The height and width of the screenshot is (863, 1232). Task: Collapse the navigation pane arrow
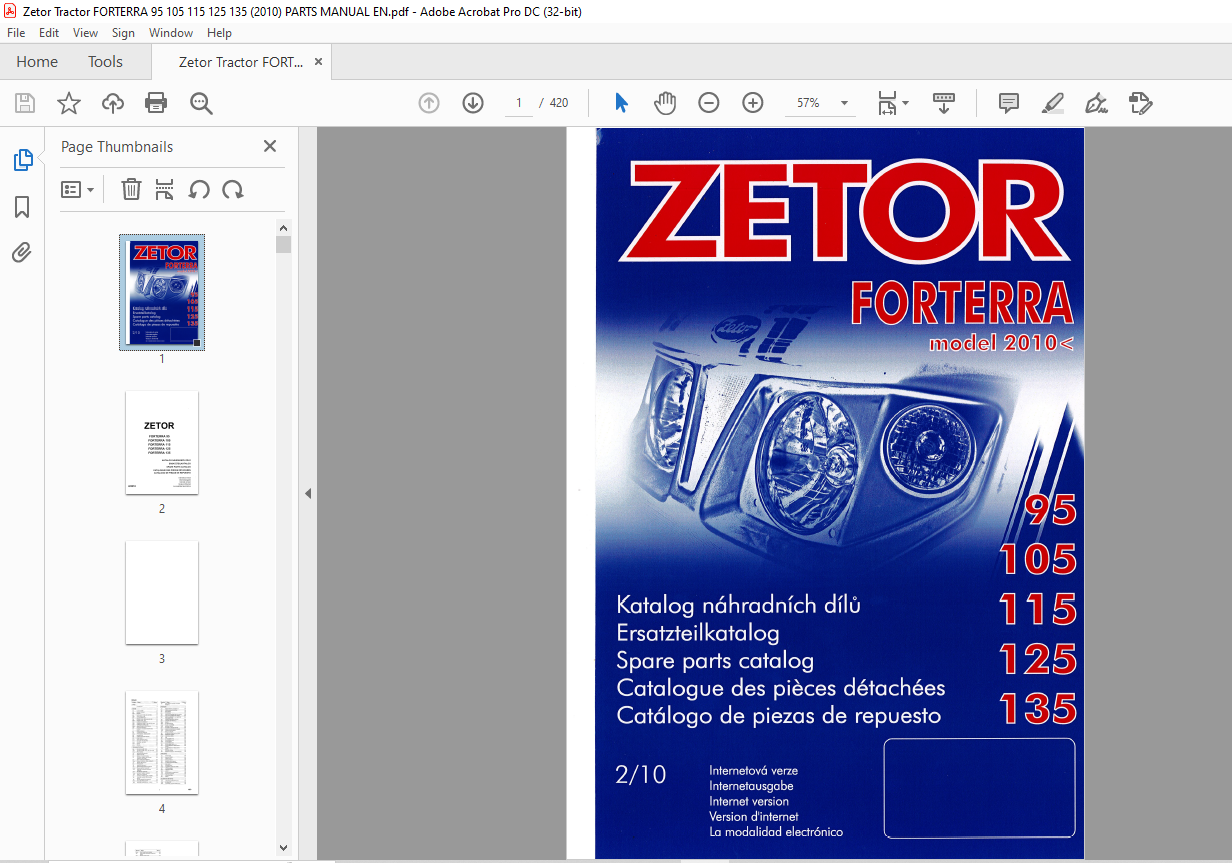(308, 494)
